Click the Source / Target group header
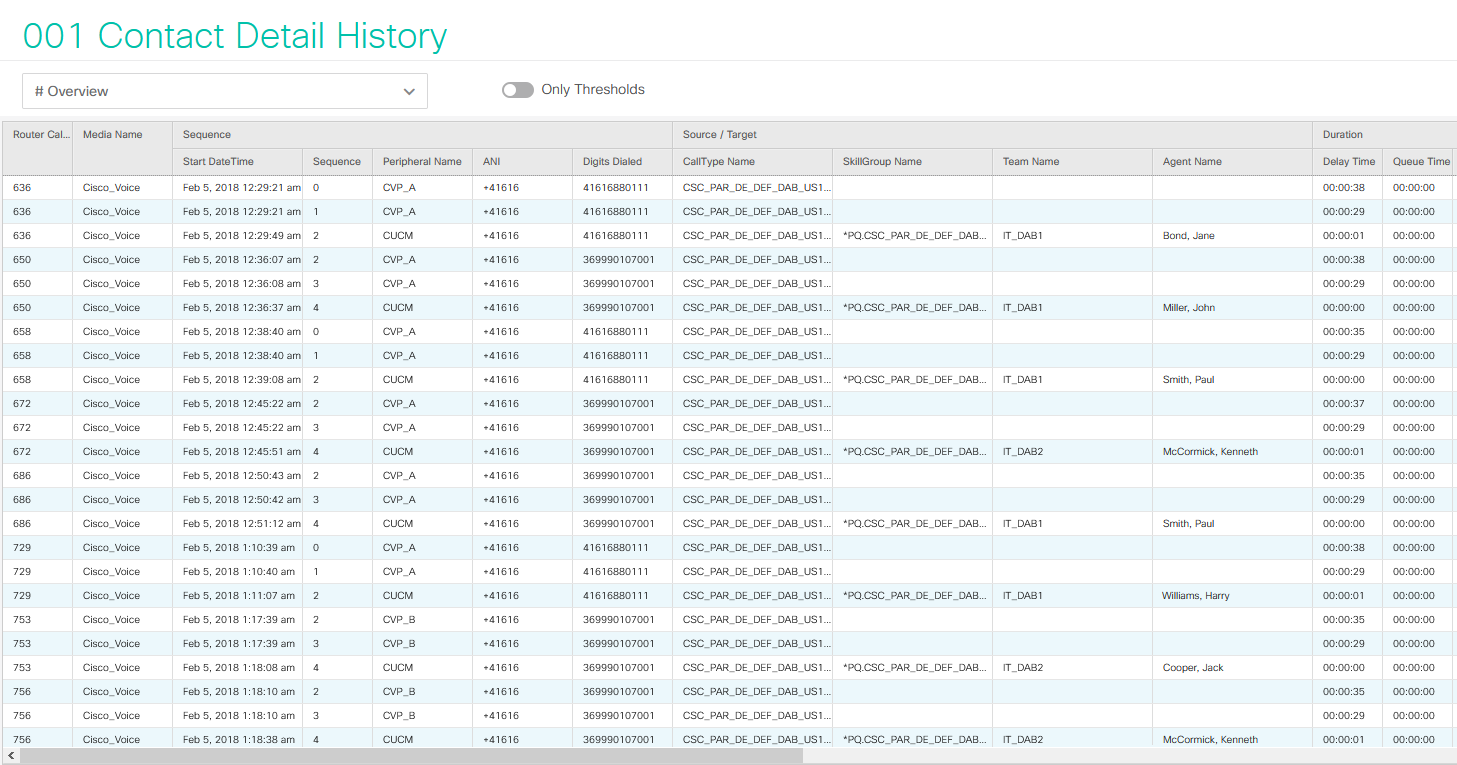The height and width of the screenshot is (765, 1457). pyautogui.click(x=992, y=135)
